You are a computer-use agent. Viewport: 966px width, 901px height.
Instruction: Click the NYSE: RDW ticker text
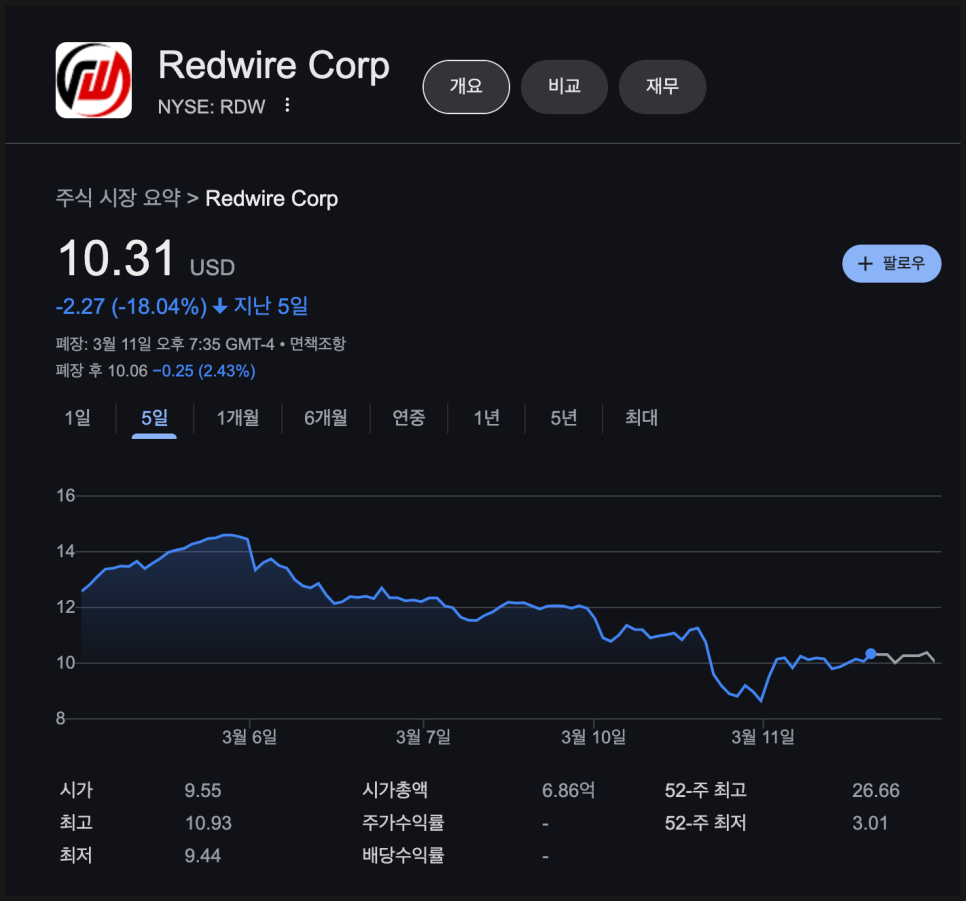(x=211, y=107)
